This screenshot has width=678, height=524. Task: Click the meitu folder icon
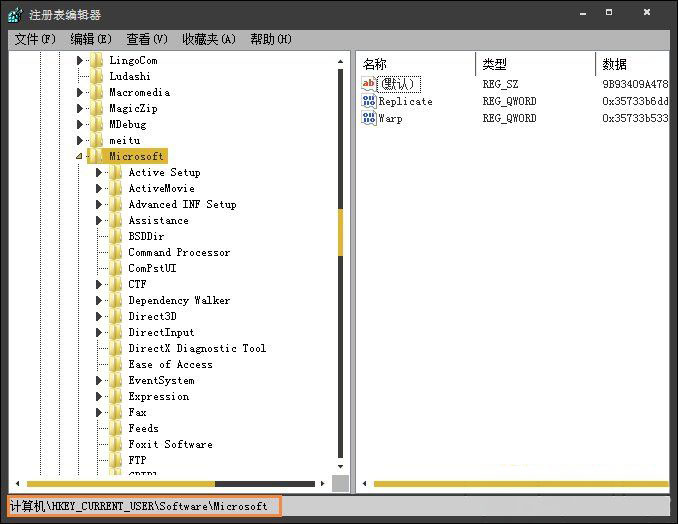(x=96, y=141)
